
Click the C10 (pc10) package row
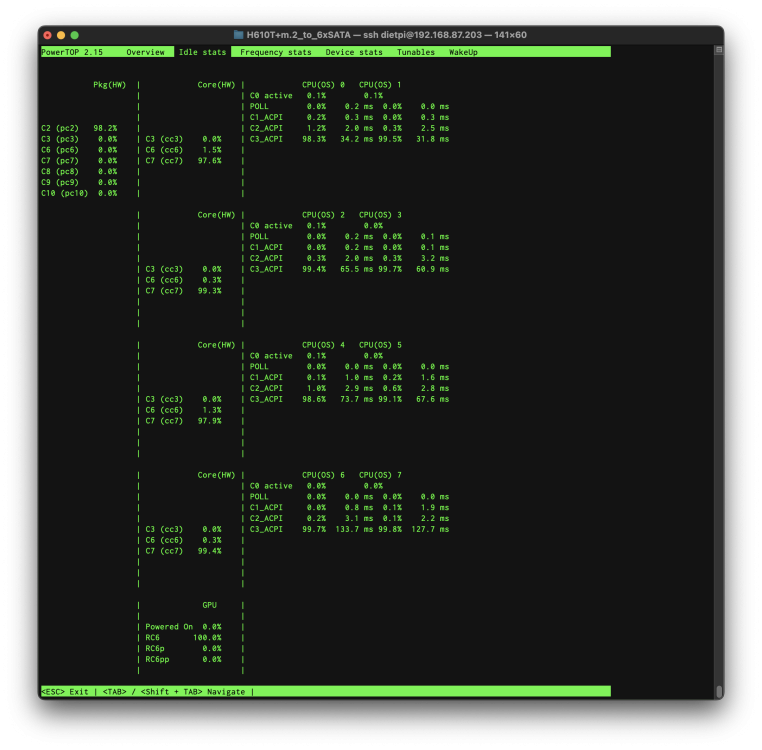[x=79, y=193]
